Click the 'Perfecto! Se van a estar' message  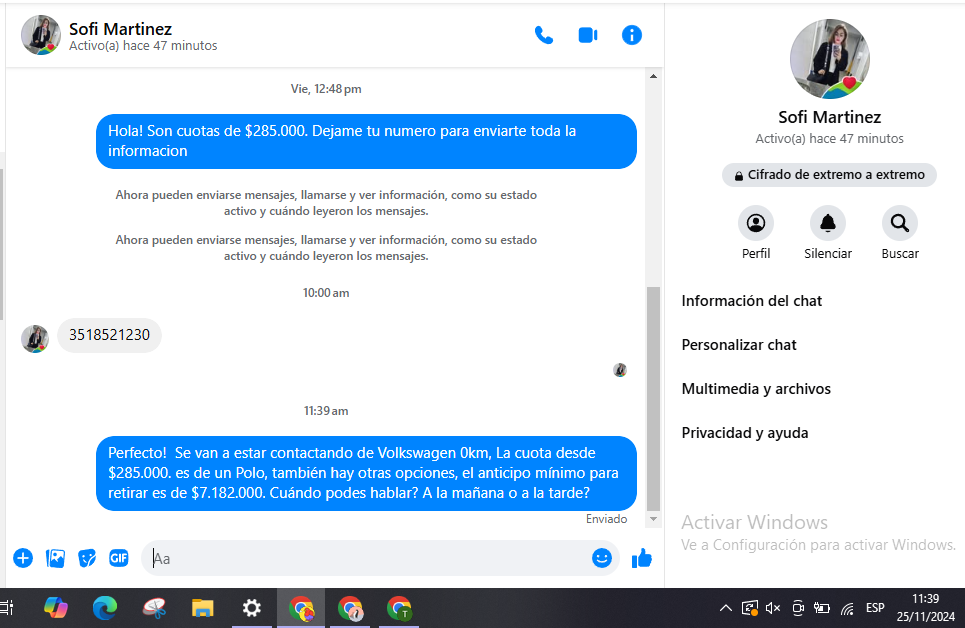click(x=366, y=473)
